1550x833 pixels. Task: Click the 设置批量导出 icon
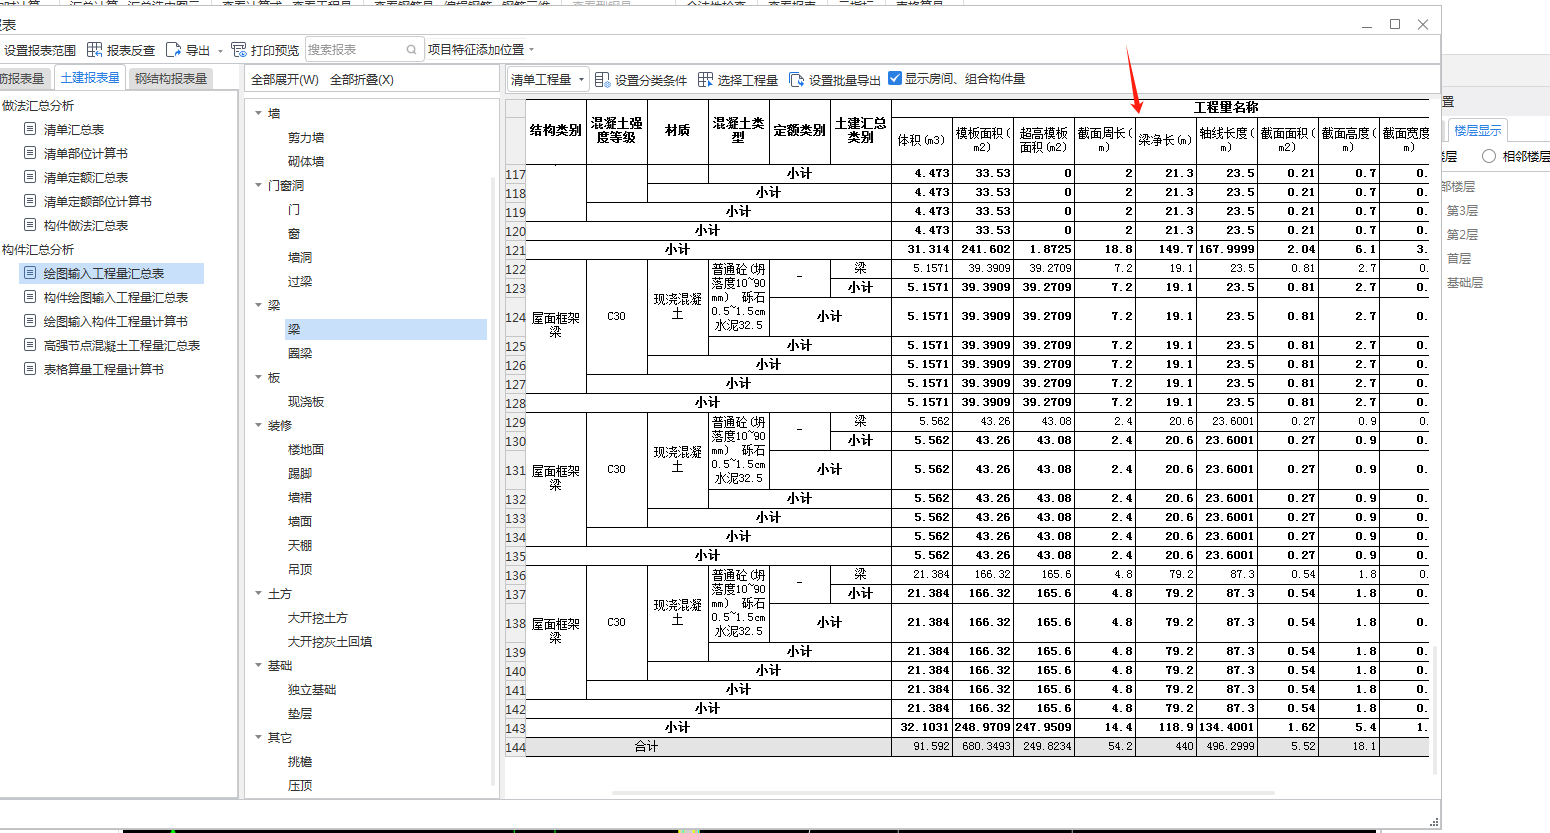pos(796,79)
